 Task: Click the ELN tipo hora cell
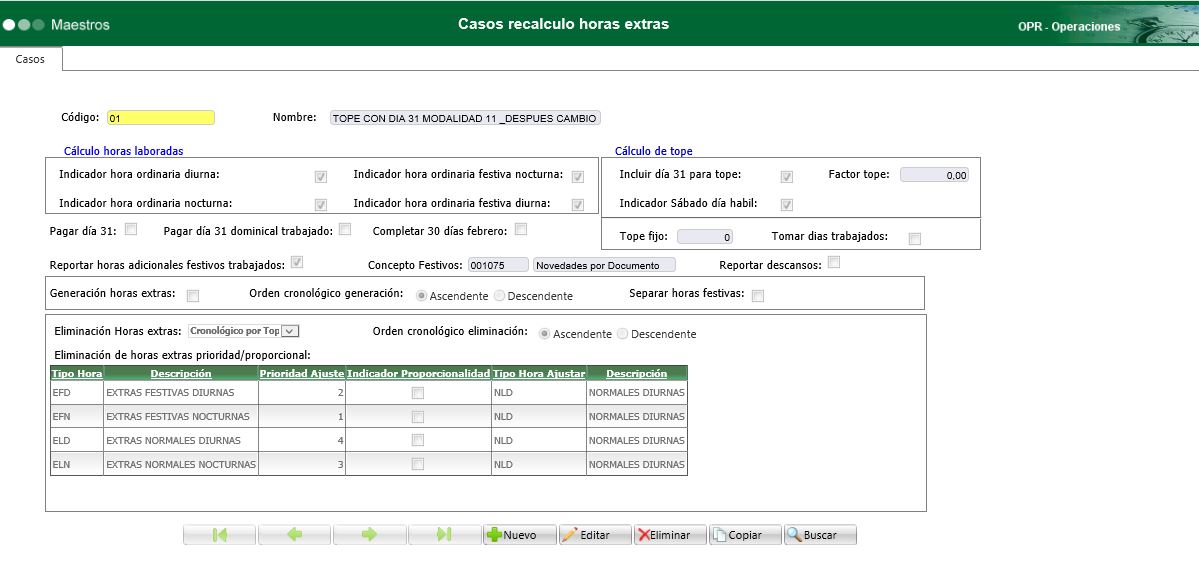[x=76, y=464]
